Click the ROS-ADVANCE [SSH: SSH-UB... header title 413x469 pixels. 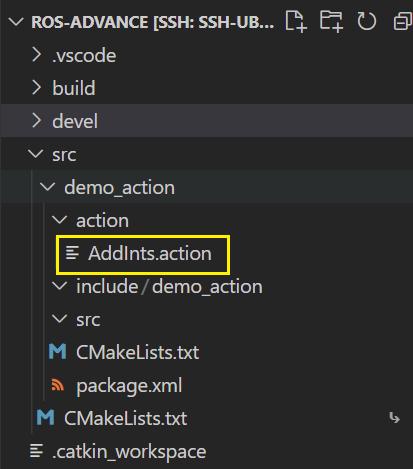153,23
